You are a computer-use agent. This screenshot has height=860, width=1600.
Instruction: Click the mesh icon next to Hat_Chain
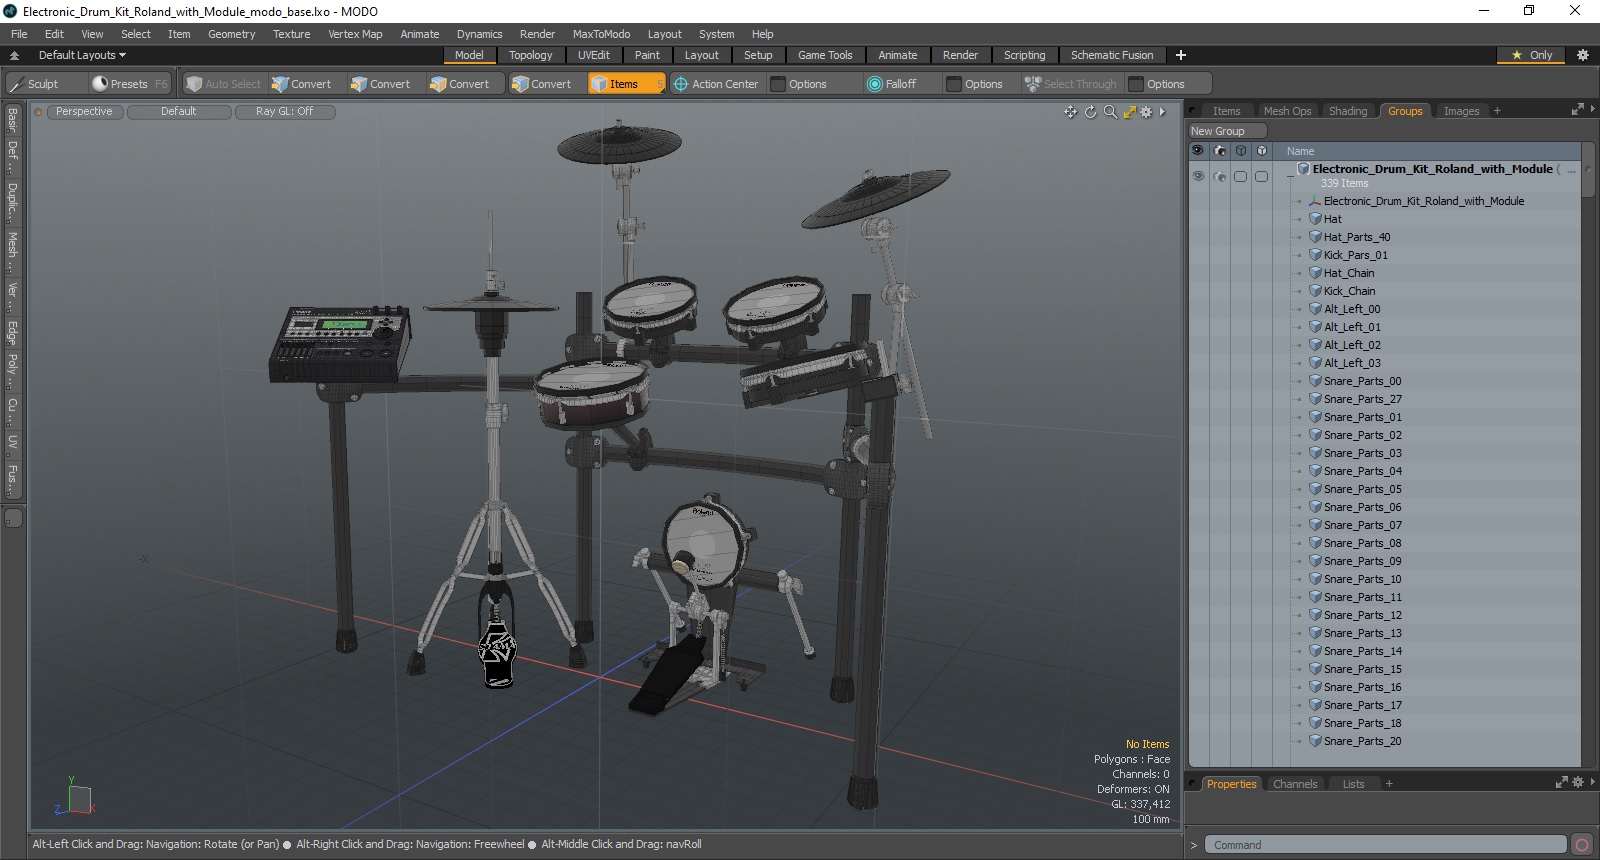pyautogui.click(x=1315, y=273)
